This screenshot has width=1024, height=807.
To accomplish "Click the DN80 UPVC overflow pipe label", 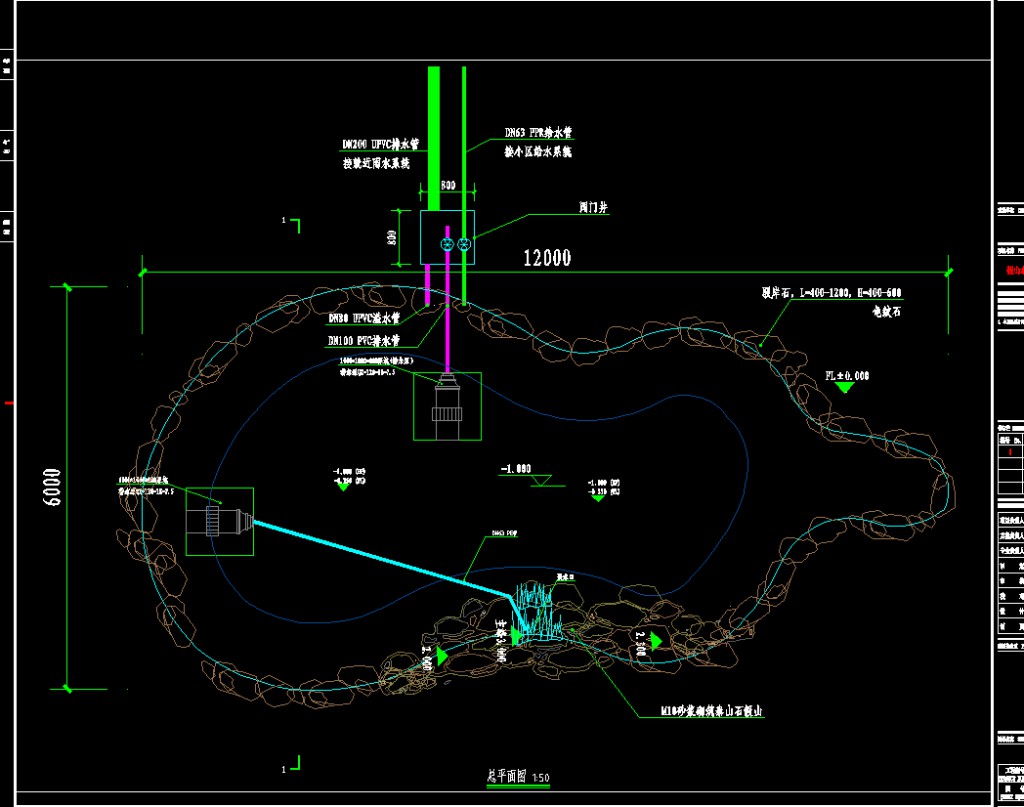I will click(364, 319).
